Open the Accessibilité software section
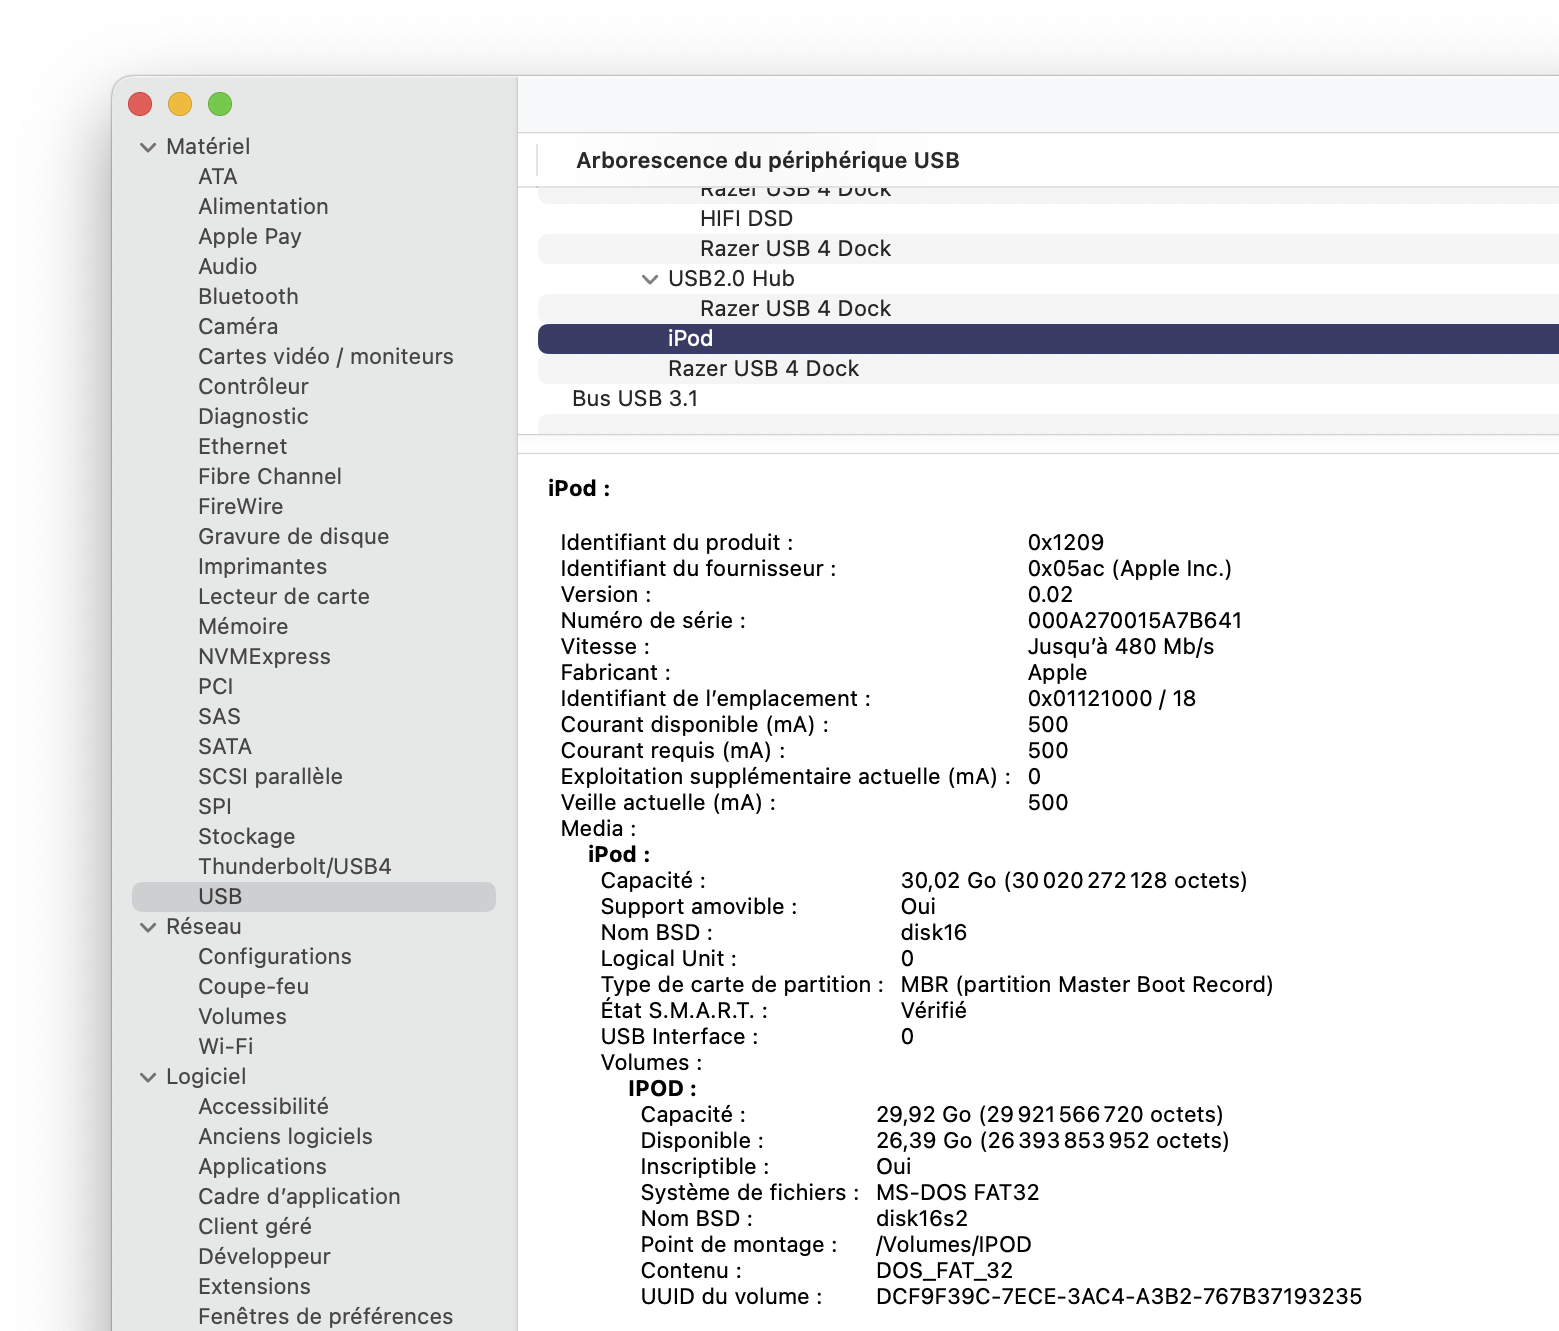 point(263,1107)
